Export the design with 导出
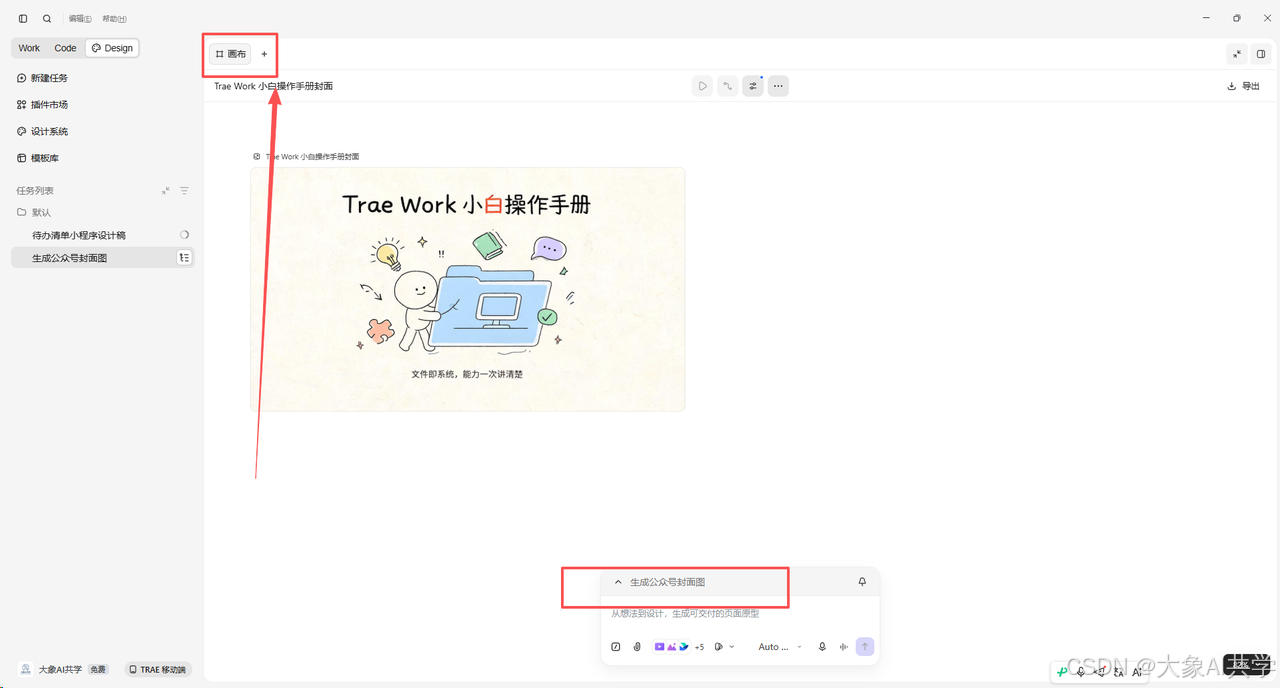 [1244, 86]
